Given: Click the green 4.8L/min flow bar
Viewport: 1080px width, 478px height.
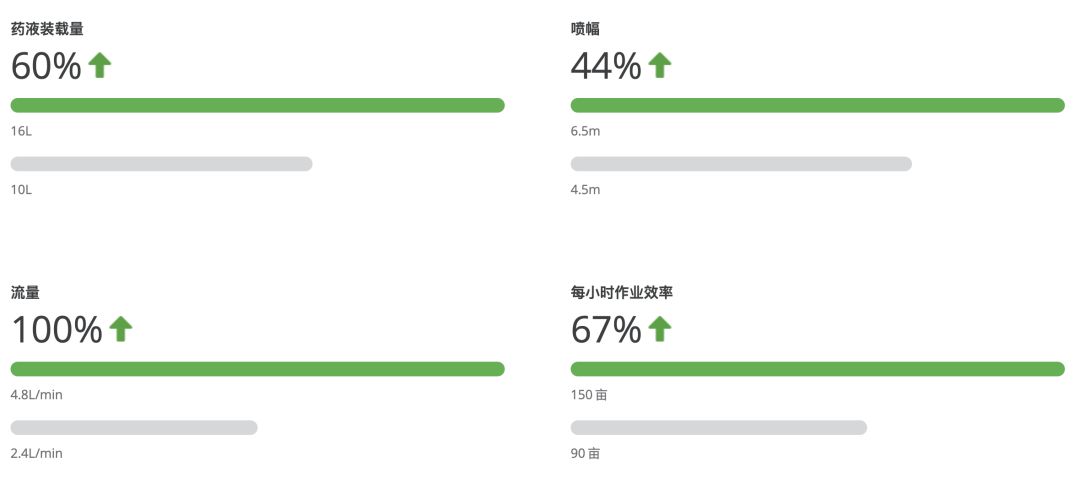Looking at the screenshot, I should coord(257,369).
